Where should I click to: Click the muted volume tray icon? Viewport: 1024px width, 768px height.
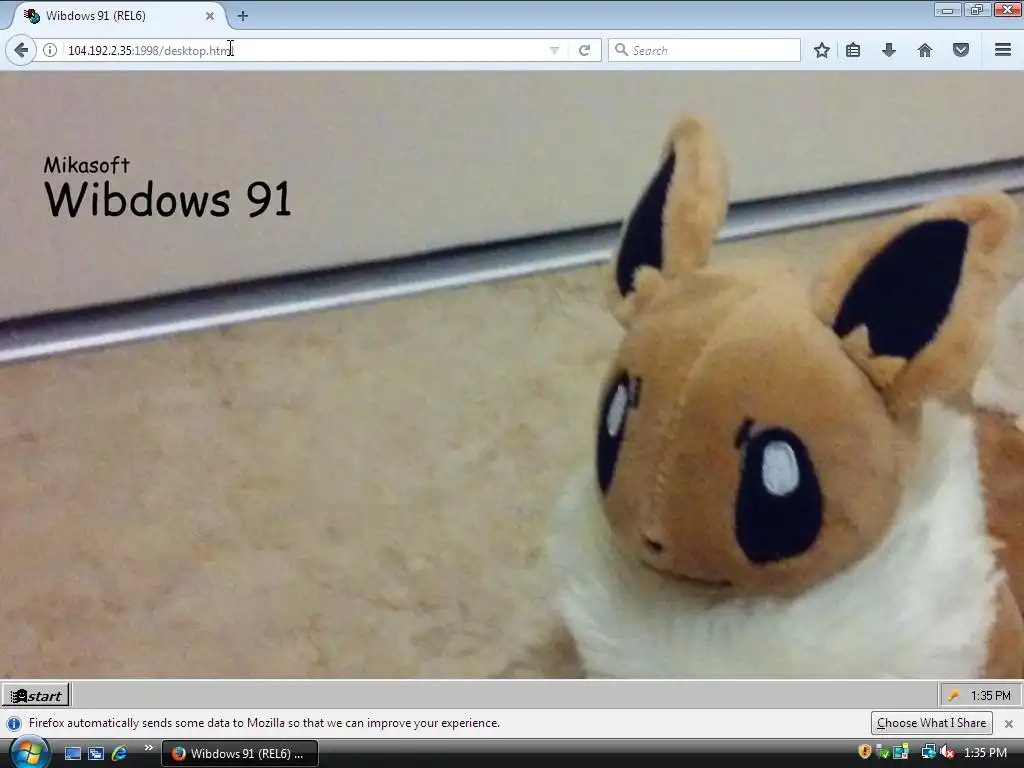pos(947,752)
